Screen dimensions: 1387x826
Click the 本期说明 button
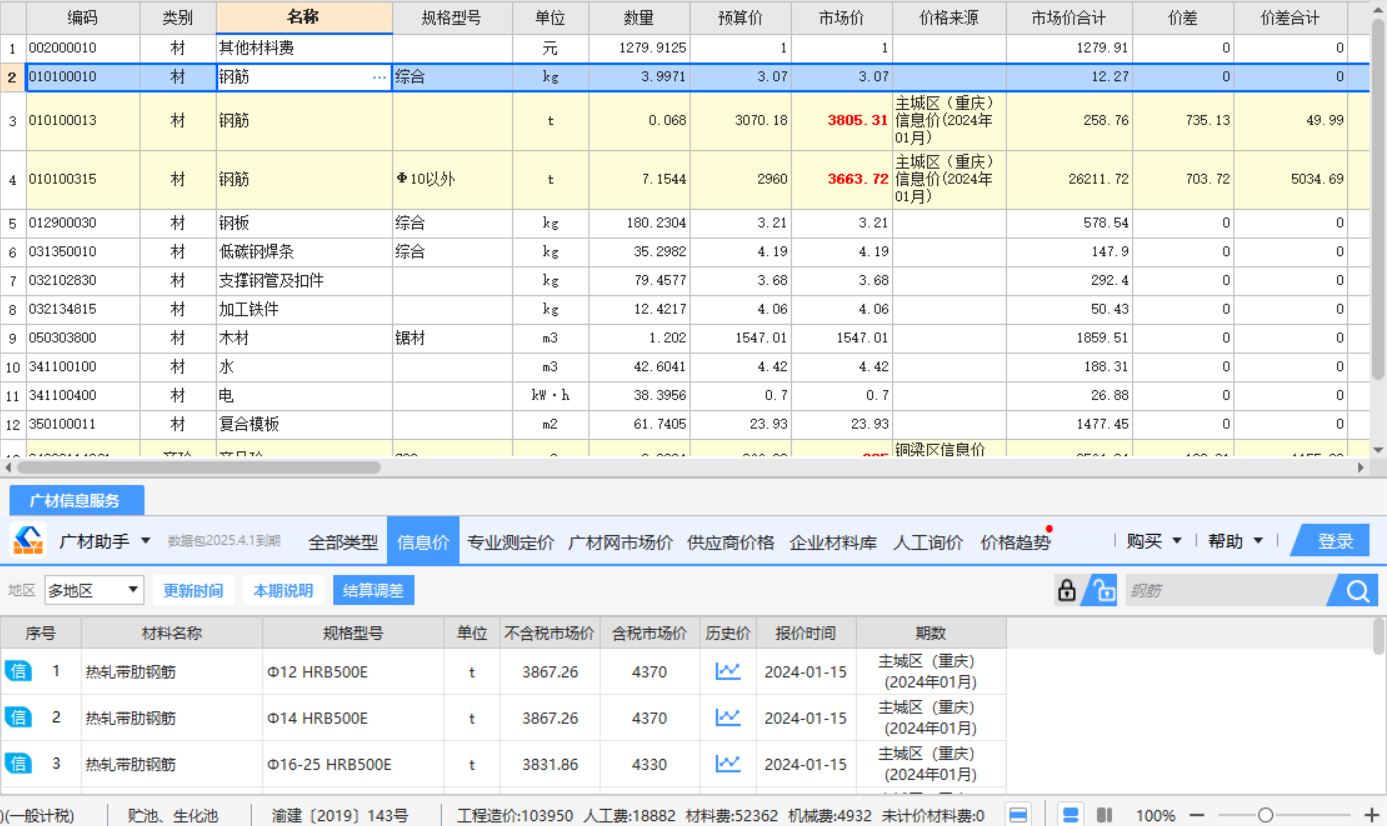pos(283,590)
